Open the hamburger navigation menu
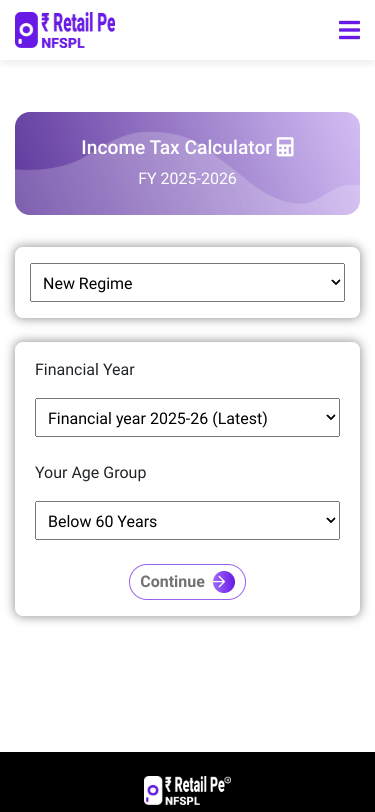 pyautogui.click(x=349, y=30)
